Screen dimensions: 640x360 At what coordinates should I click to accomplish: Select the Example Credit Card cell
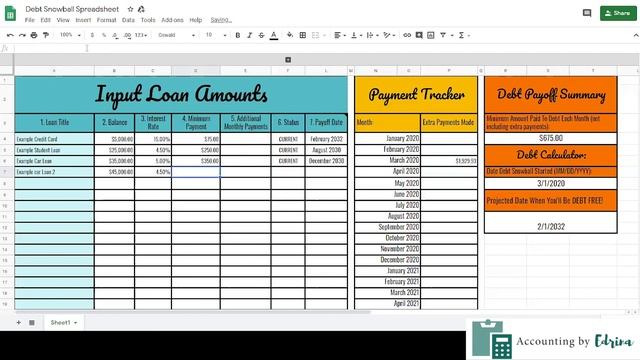[x=54, y=139]
